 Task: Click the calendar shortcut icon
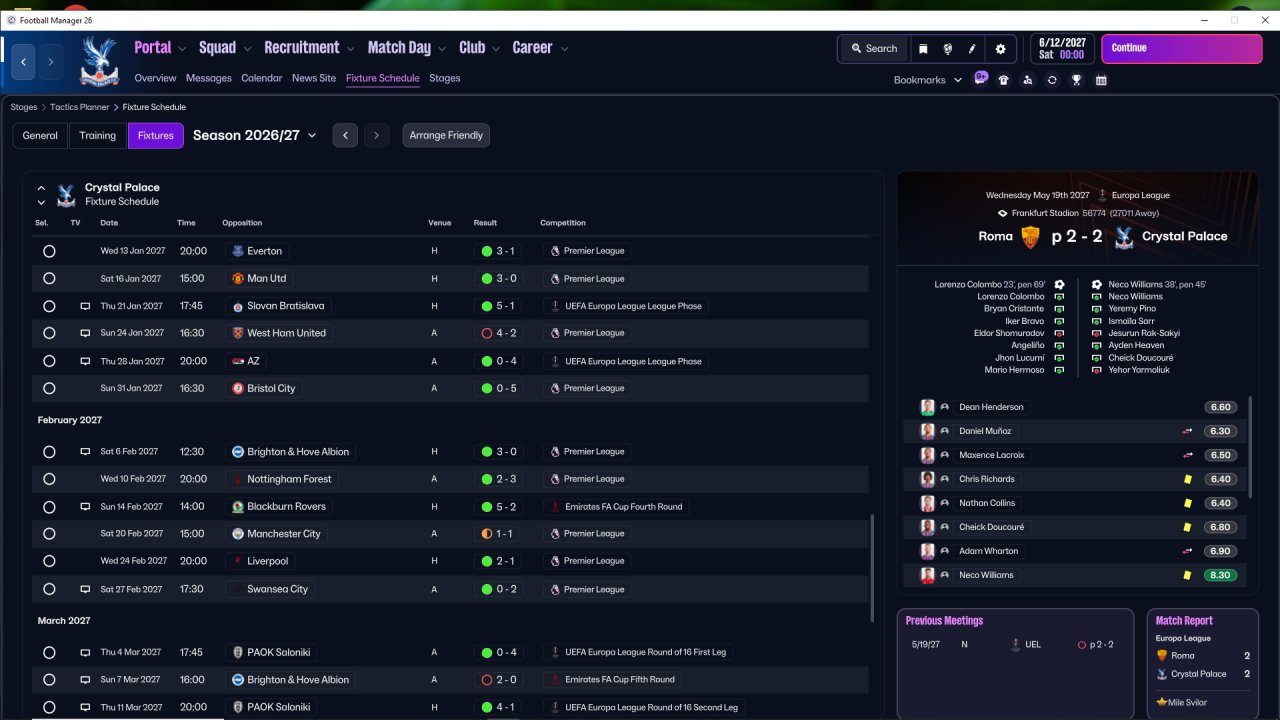pyautogui.click(x=1101, y=80)
